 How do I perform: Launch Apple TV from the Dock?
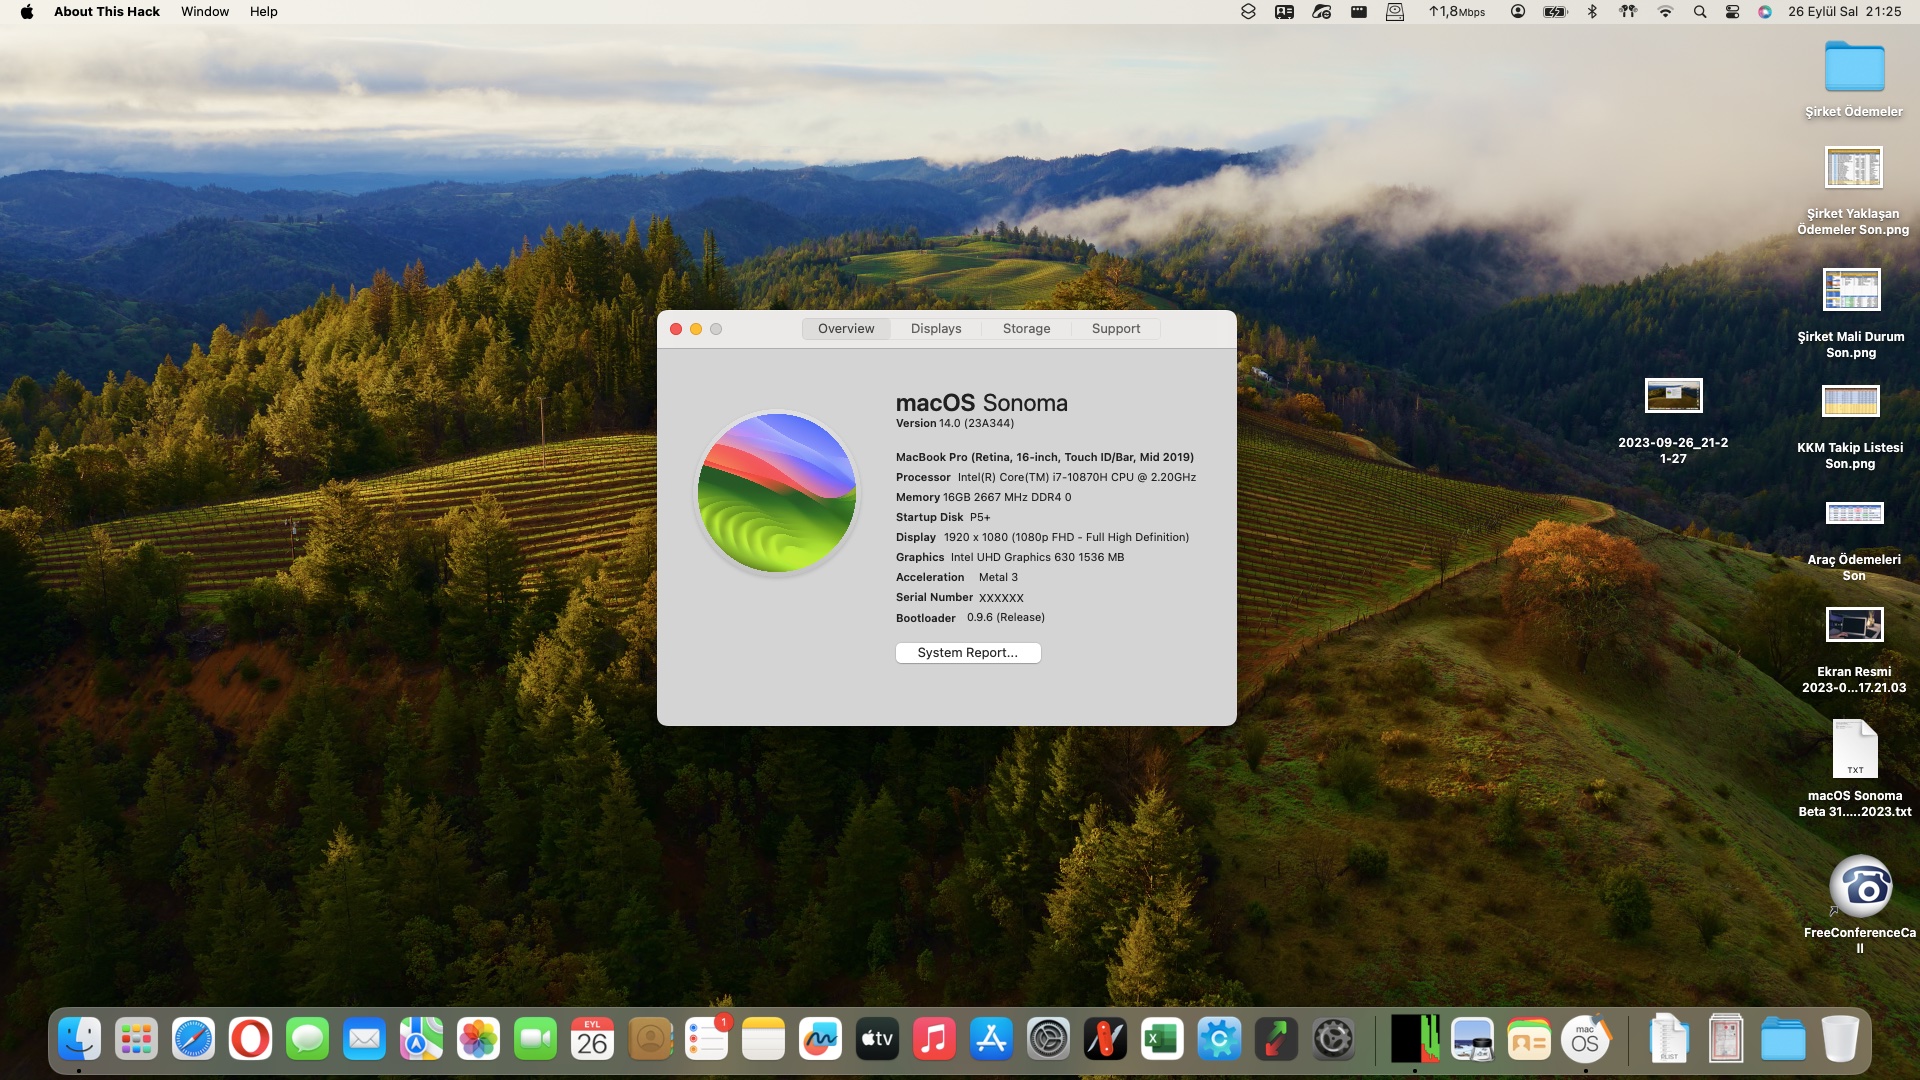(877, 1040)
